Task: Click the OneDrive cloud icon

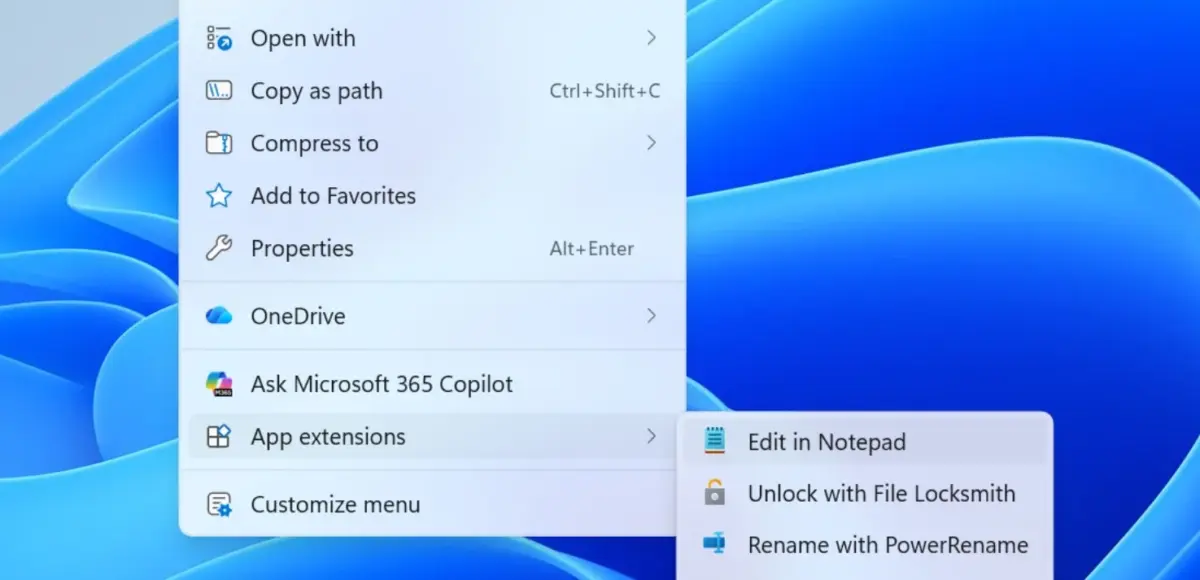Action: [x=219, y=316]
